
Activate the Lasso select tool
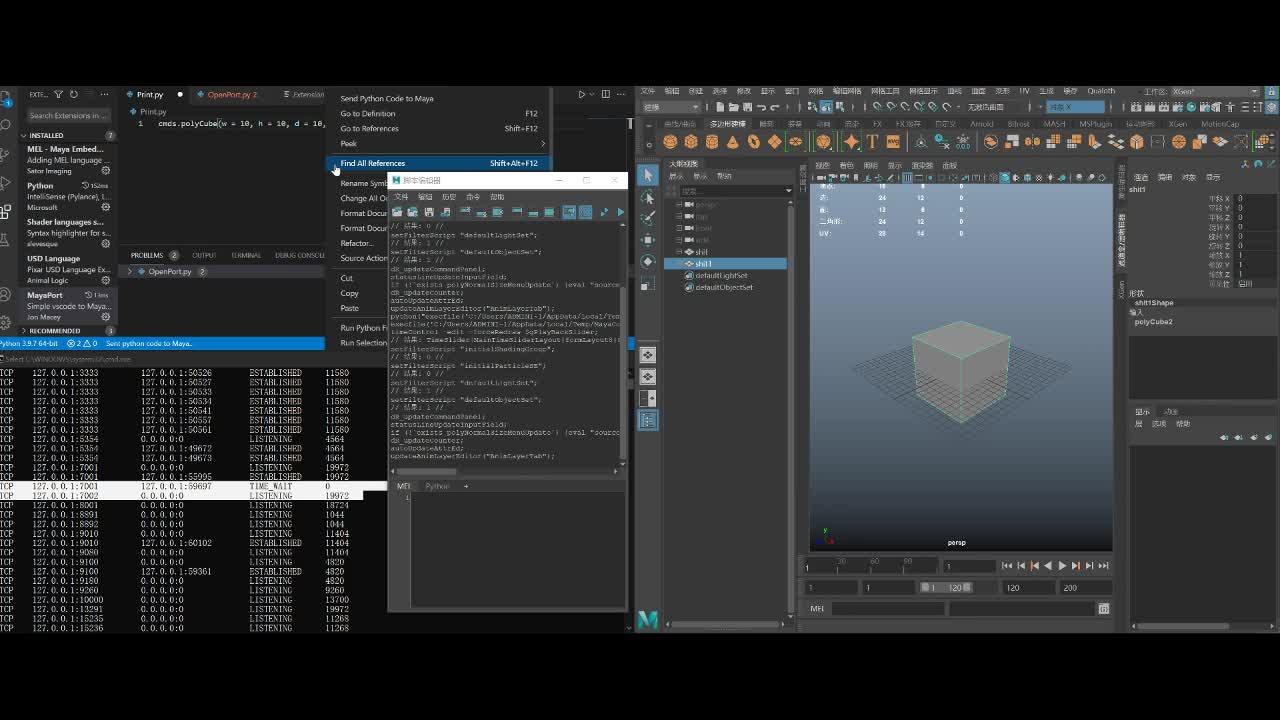pos(647,200)
